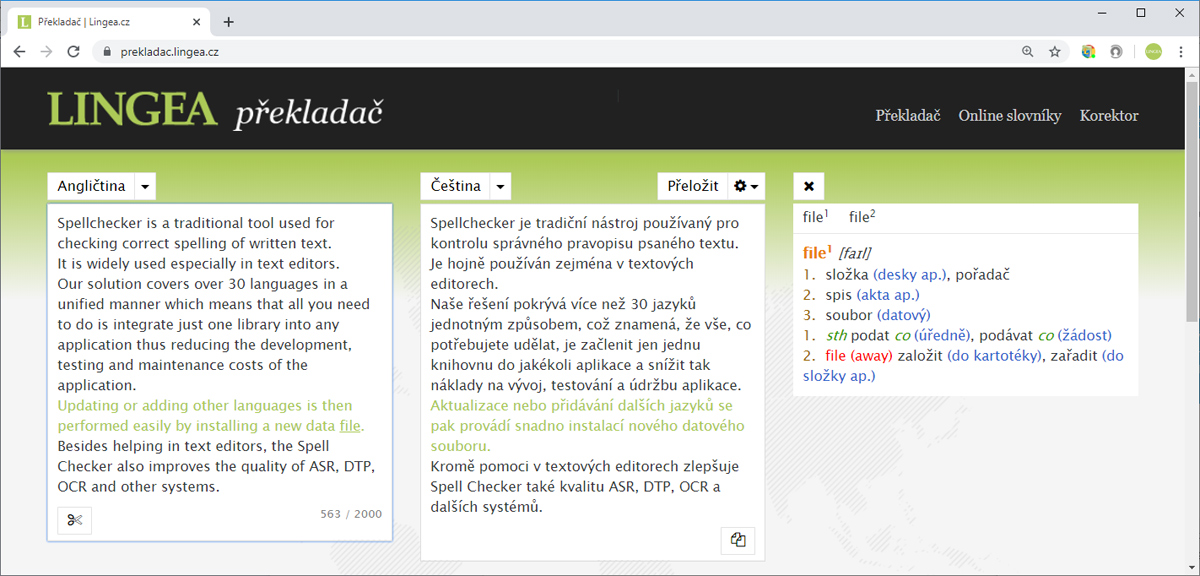Select the Čeština target language button
Image resolution: width=1200 pixels, height=576 pixels.
[456, 186]
